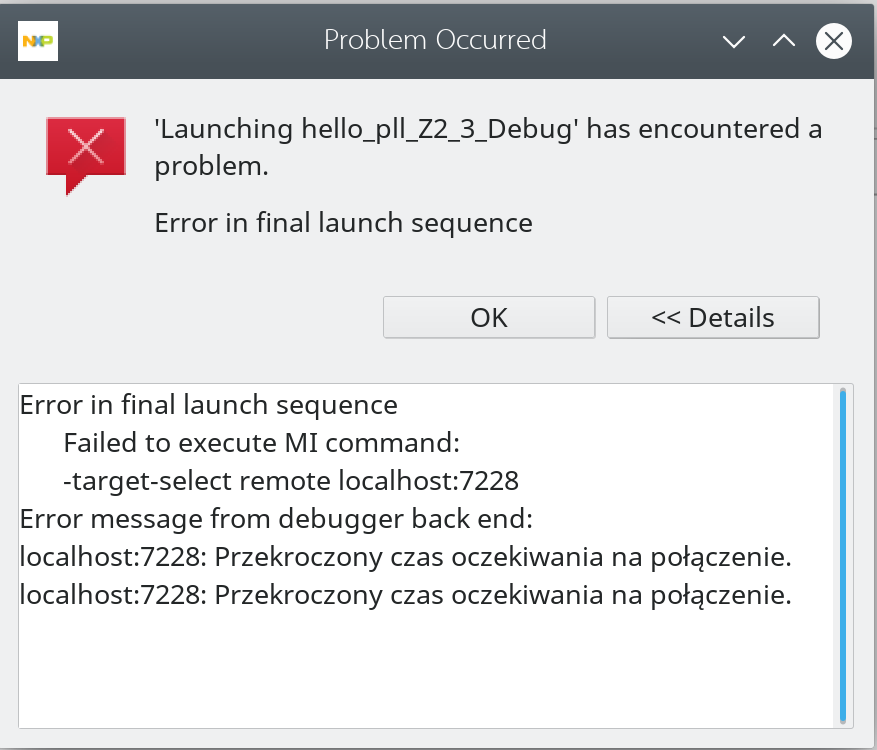Click the details pane vertical scrollbar
The image size is (877, 750).
843,553
